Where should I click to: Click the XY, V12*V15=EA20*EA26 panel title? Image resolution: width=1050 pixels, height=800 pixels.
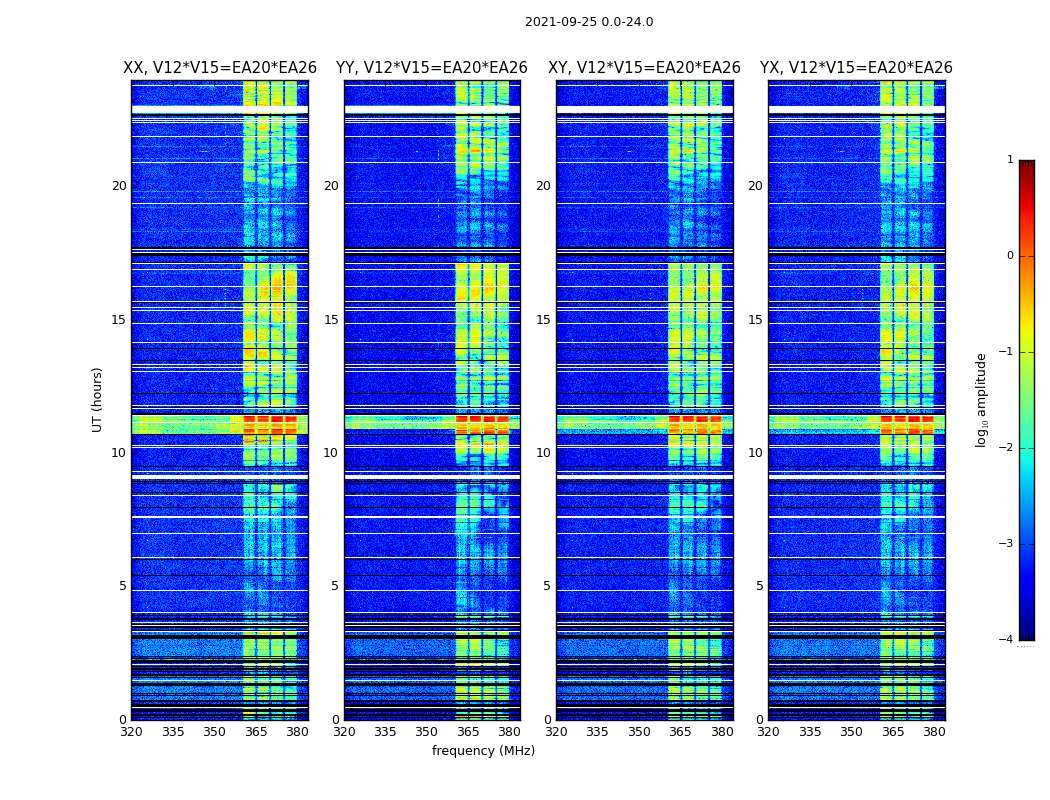tap(644, 68)
